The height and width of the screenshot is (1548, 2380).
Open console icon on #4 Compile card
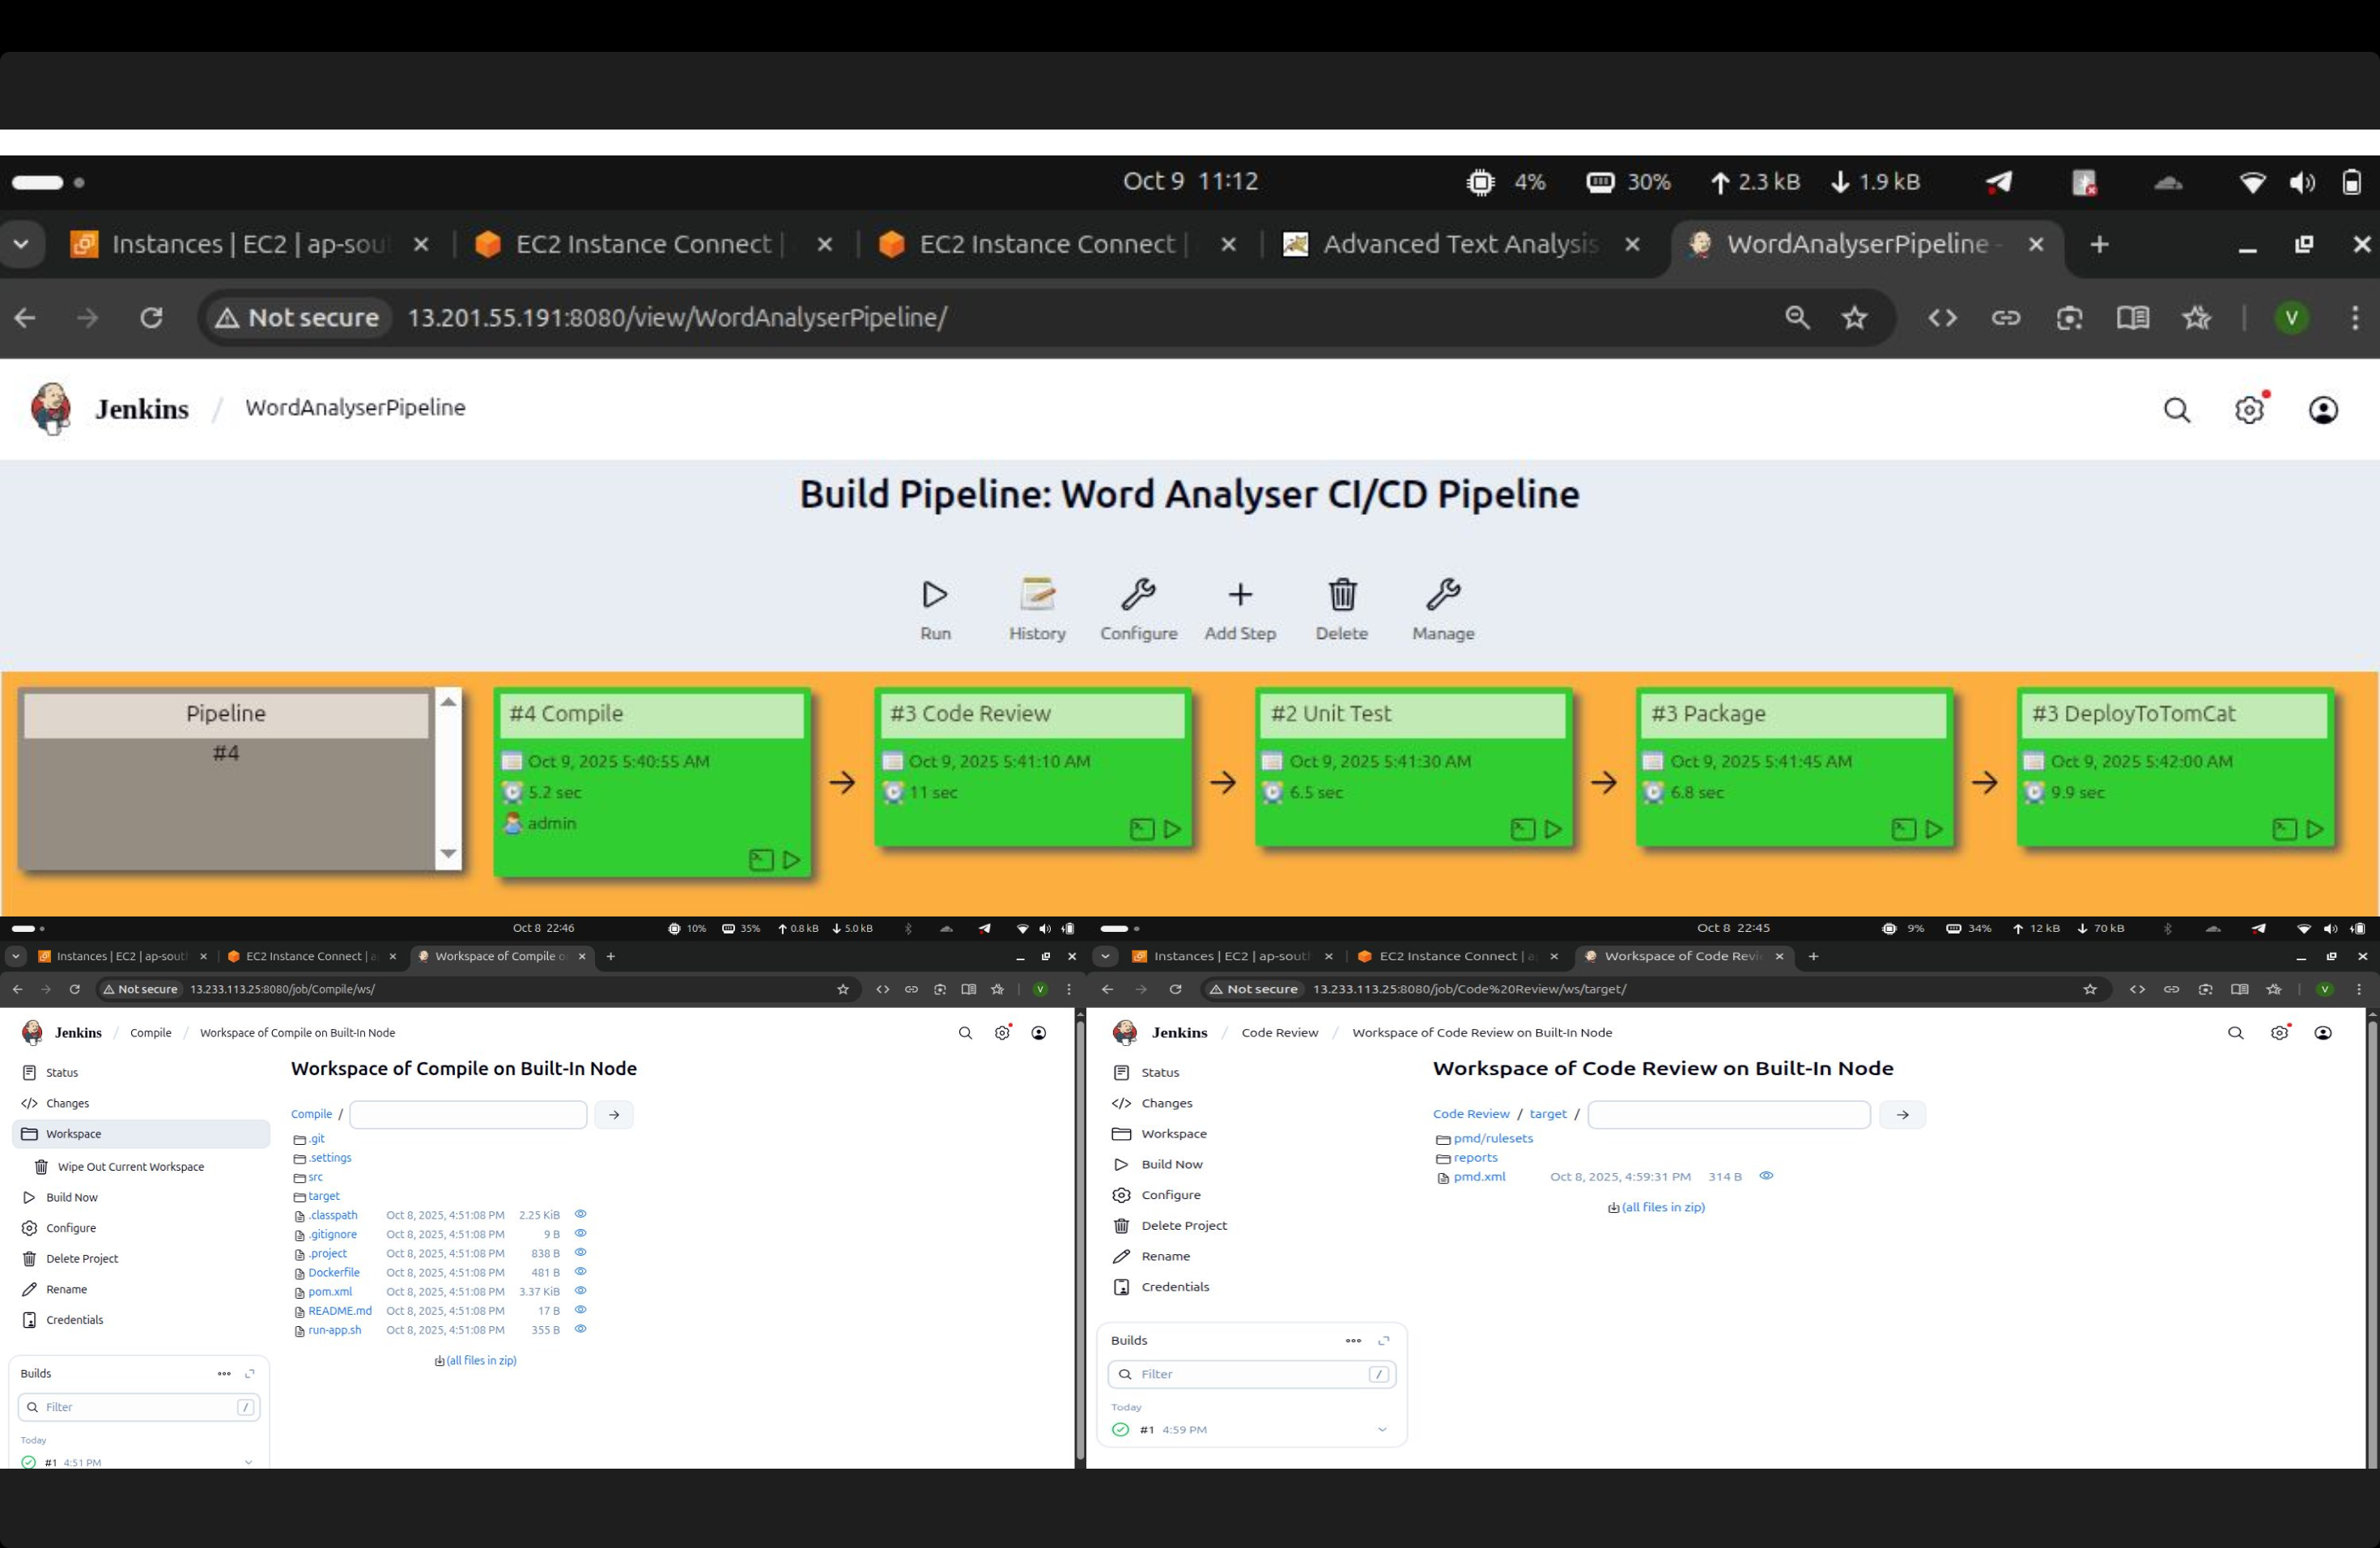click(761, 860)
